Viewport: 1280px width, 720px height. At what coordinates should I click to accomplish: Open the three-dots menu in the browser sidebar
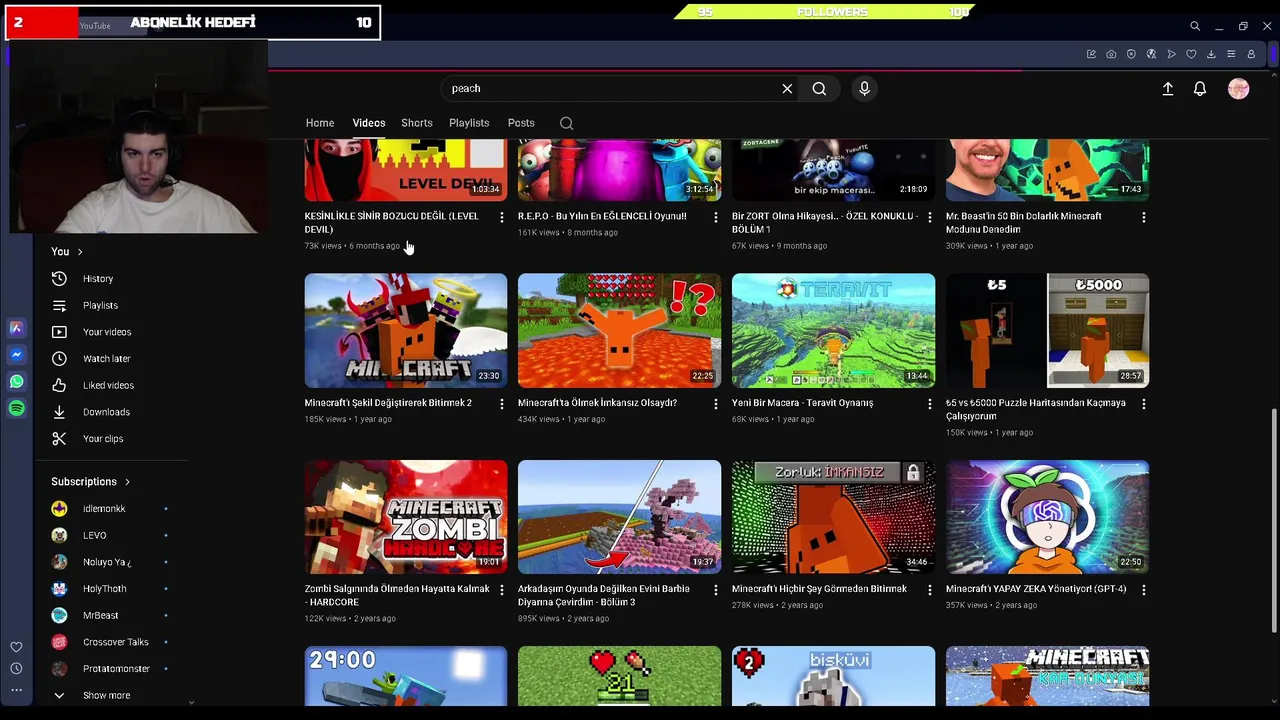point(16,690)
